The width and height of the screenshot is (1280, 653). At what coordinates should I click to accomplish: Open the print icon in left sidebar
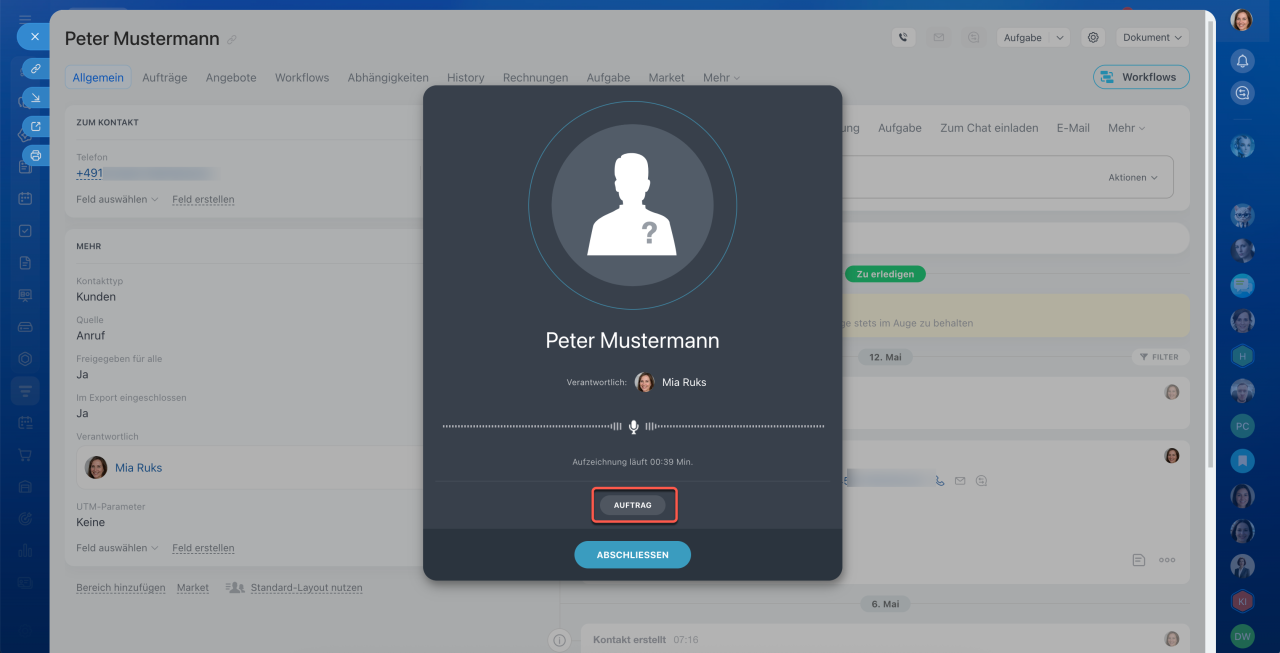[36, 155]
